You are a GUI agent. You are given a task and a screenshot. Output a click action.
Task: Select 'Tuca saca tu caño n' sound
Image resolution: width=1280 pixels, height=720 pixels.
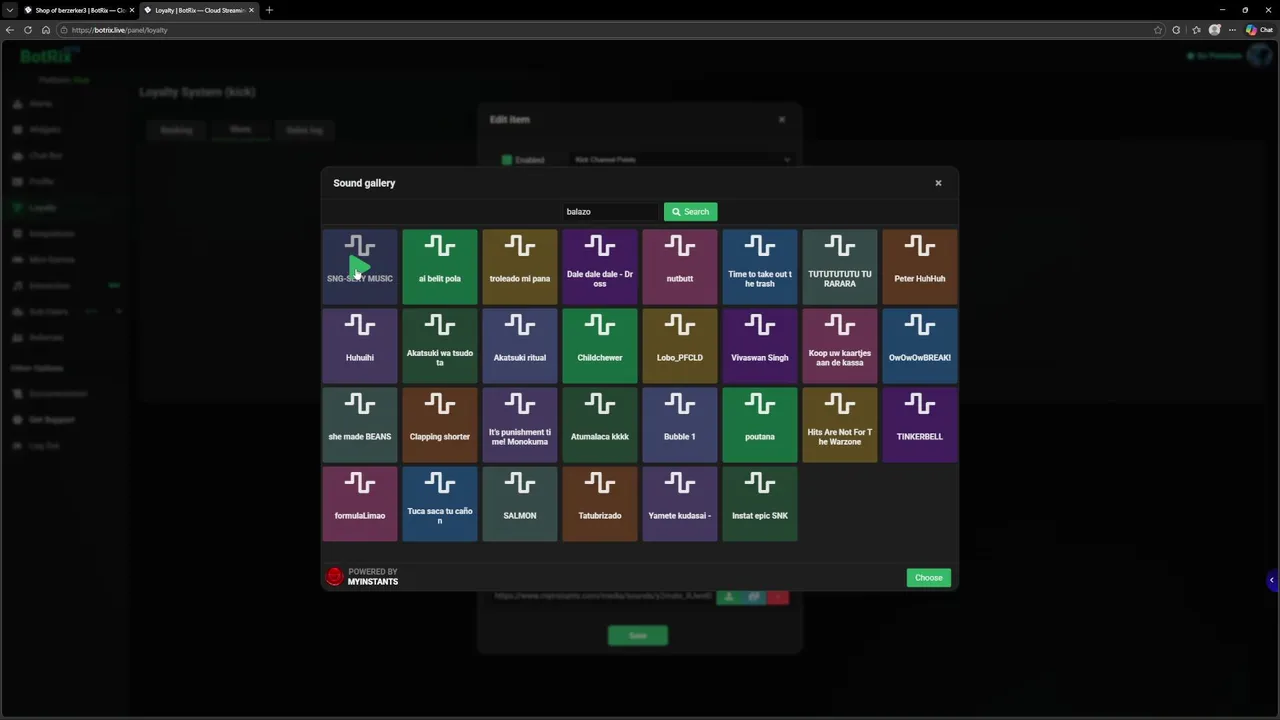coord(440,503)
